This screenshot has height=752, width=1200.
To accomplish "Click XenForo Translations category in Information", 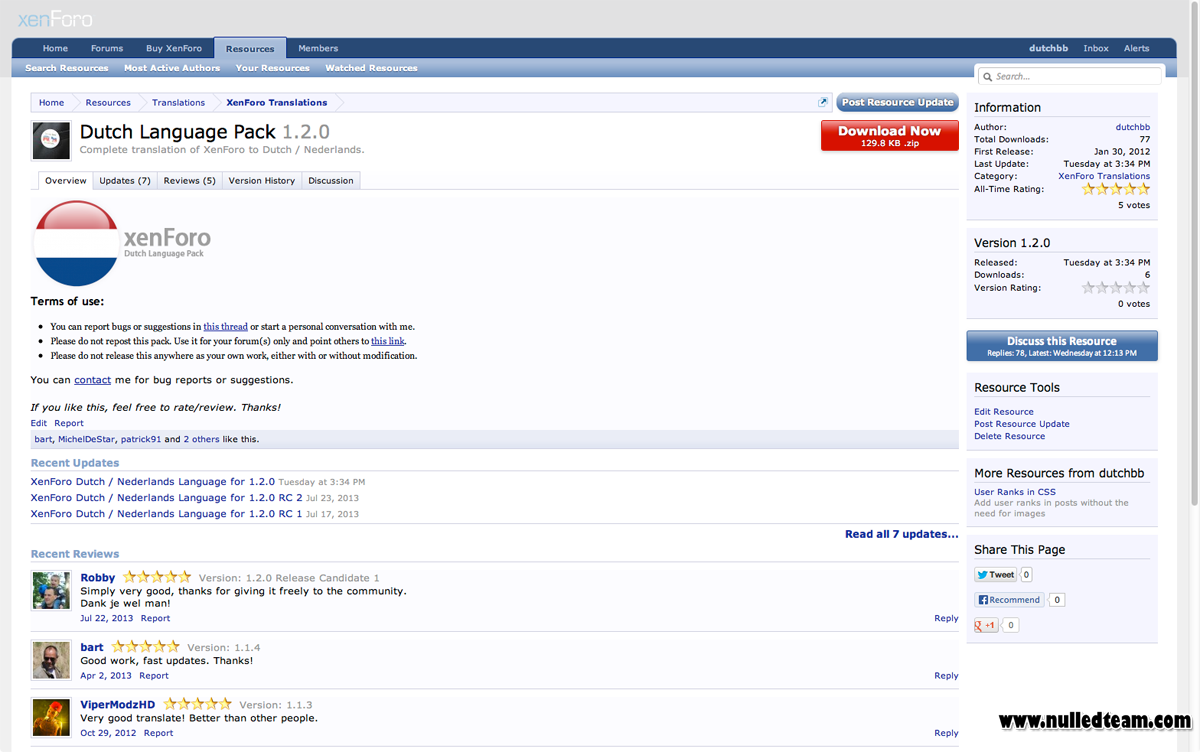I will (1104, 176).
